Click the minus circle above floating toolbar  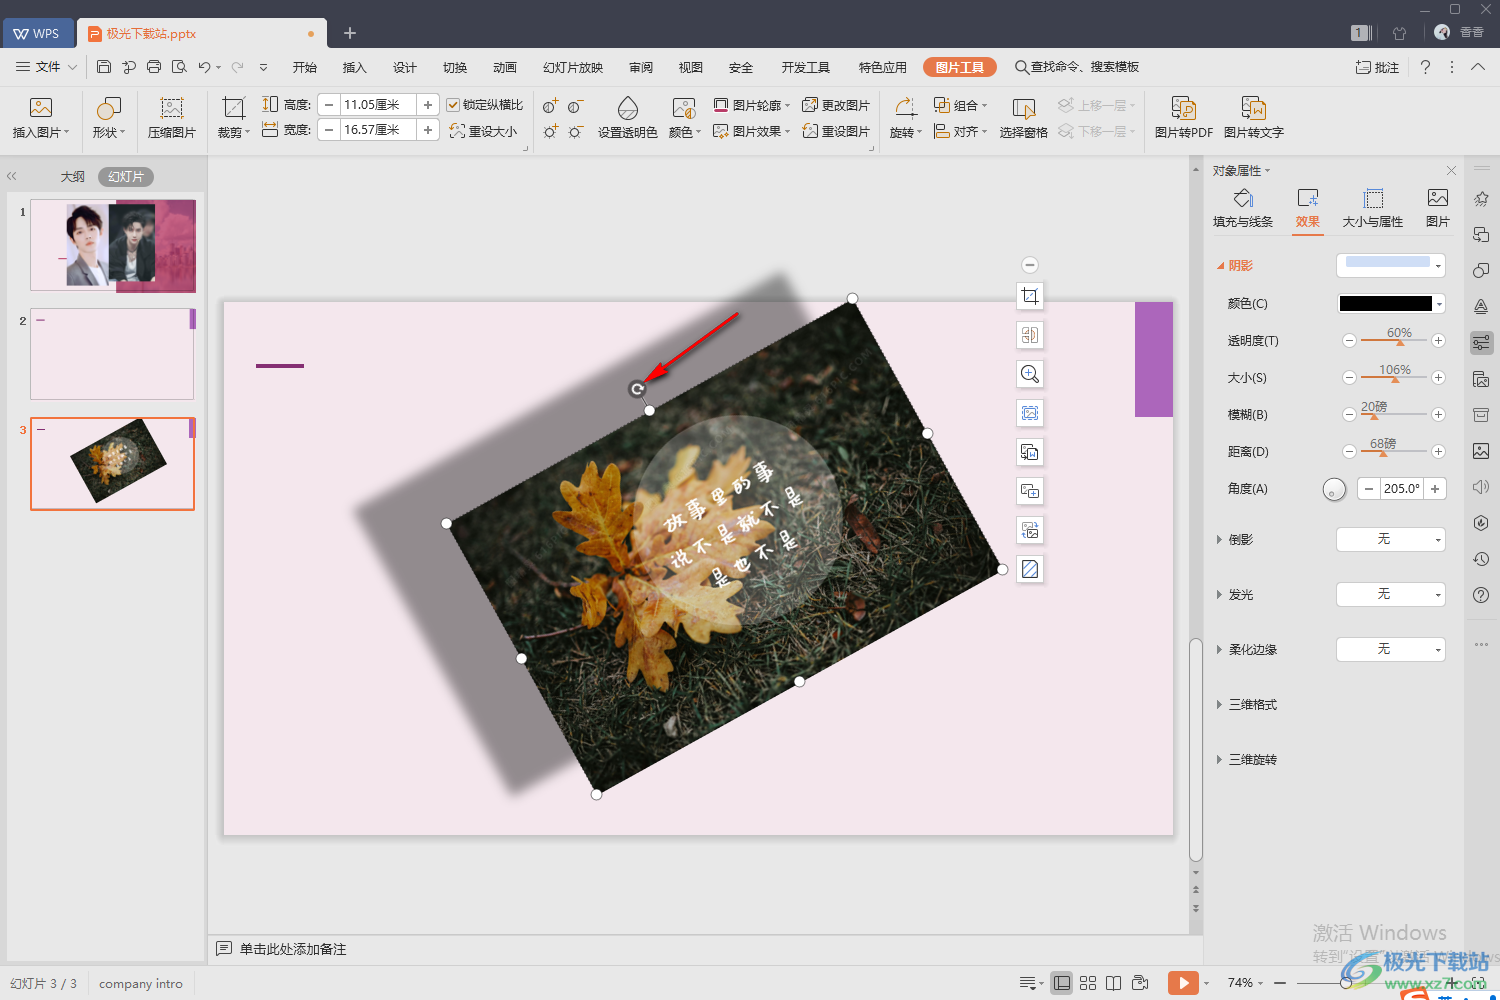[1030, 265]
